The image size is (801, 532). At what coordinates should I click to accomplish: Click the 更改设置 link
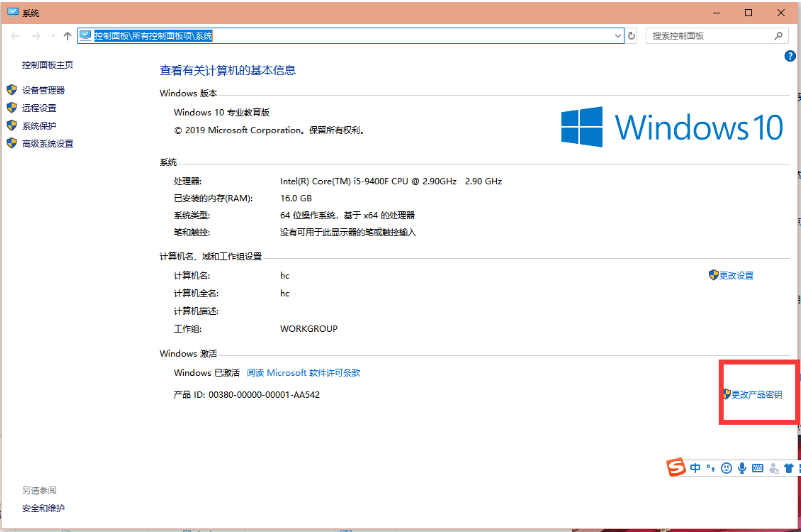[x=736, y=275]
